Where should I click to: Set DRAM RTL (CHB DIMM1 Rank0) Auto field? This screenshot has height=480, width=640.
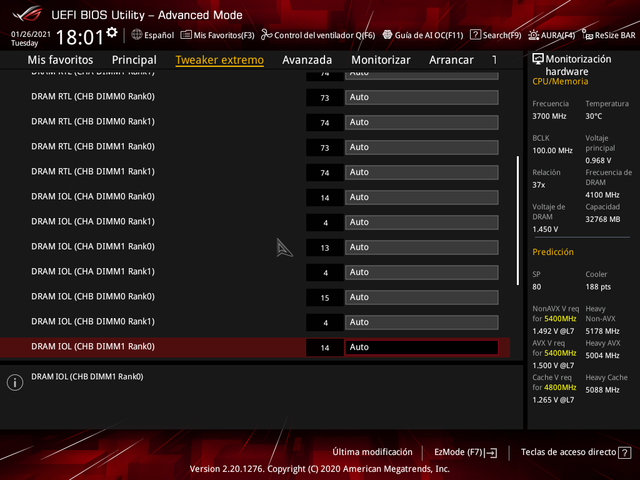click(422, 147)
